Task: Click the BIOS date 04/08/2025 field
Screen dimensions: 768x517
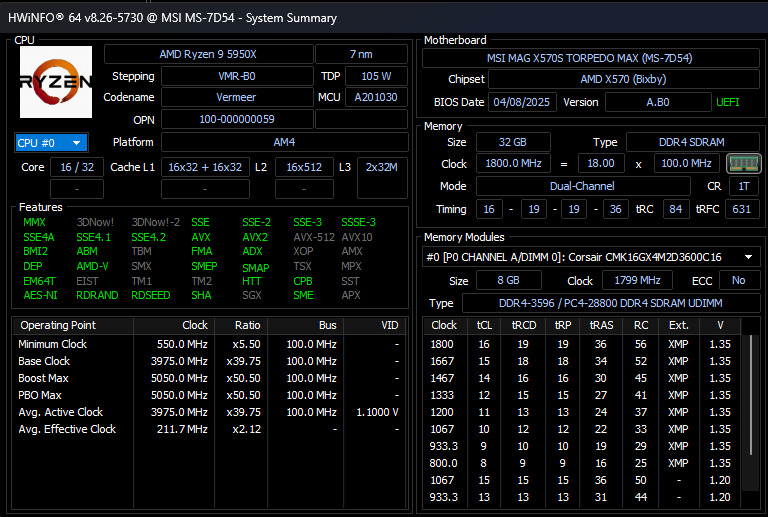Action: tap(522, 102)
